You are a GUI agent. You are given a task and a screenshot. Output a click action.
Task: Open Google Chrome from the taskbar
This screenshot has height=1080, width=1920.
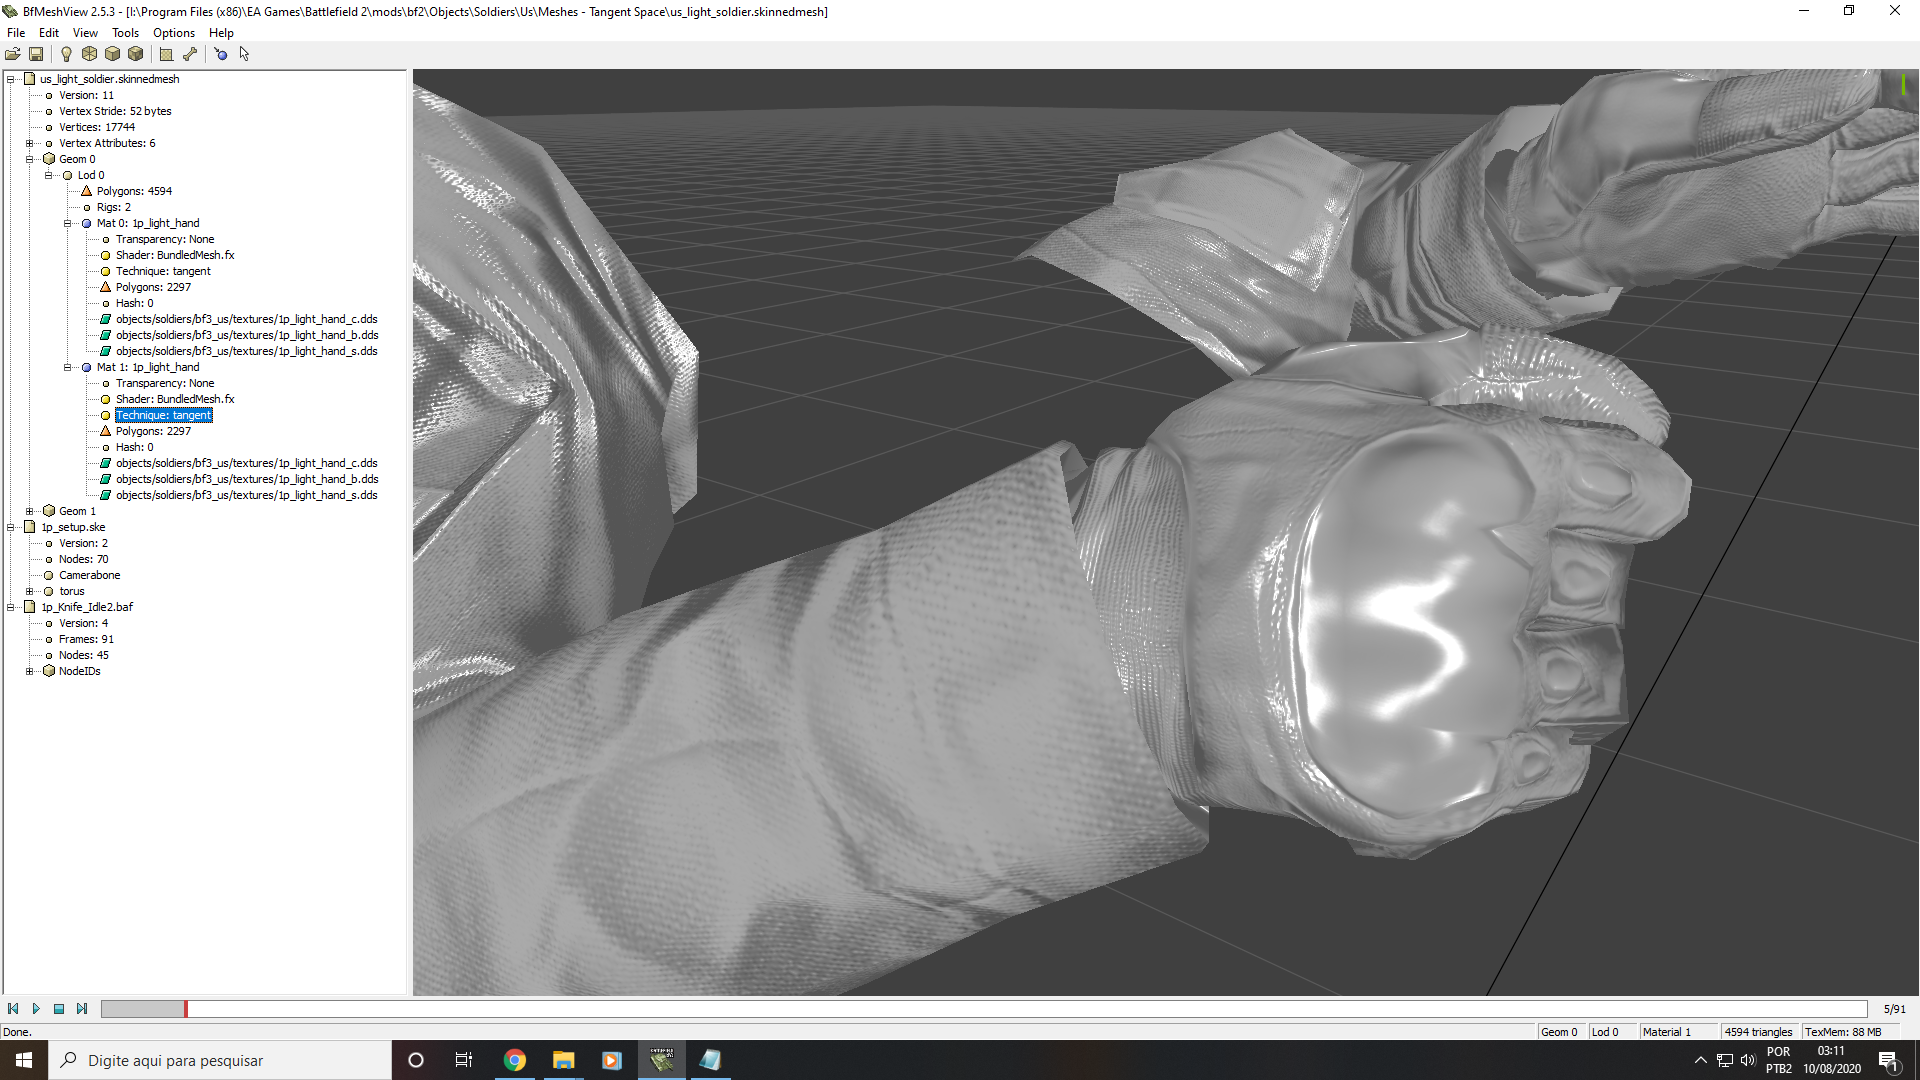click(x=515, y=1060)
